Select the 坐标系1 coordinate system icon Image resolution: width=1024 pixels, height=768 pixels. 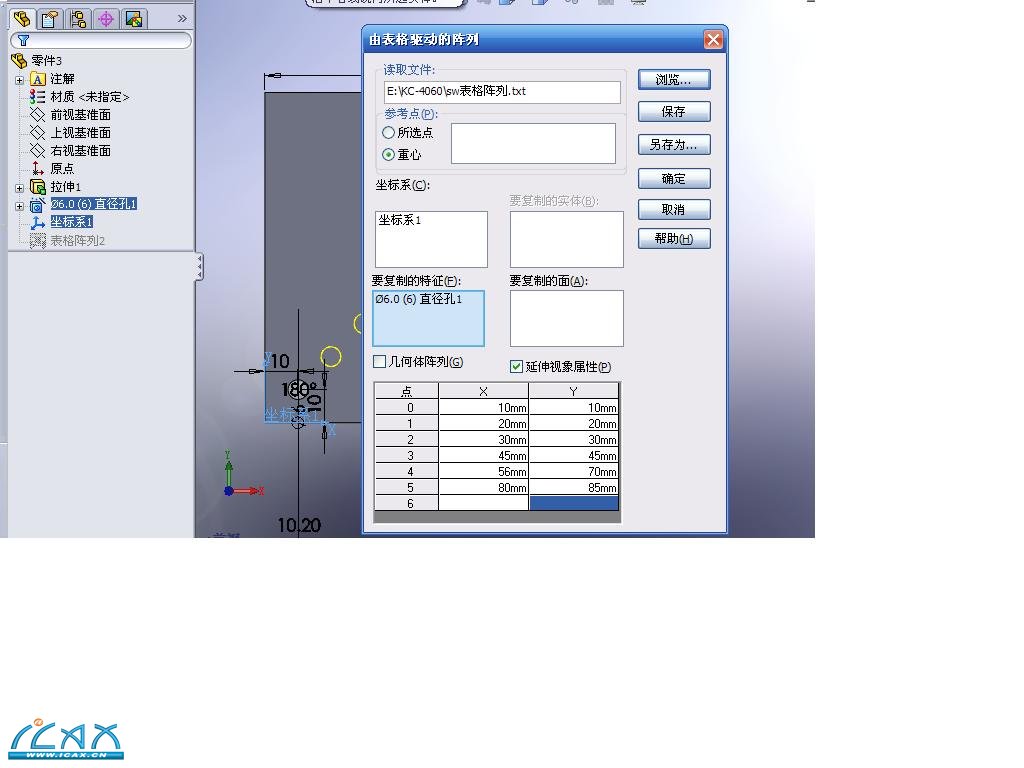click(38, 223)
